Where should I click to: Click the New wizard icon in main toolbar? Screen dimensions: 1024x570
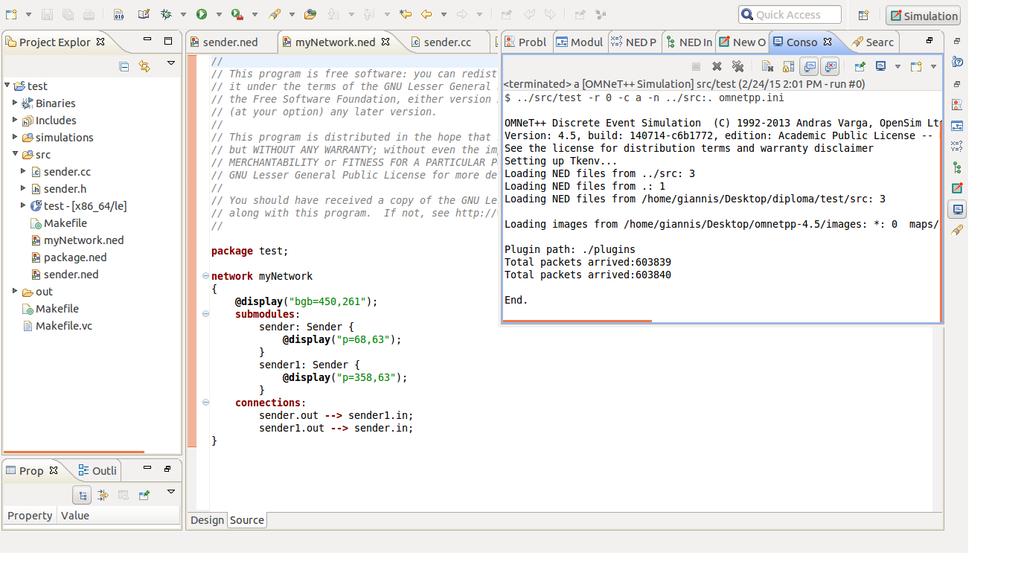click(11, 14)
